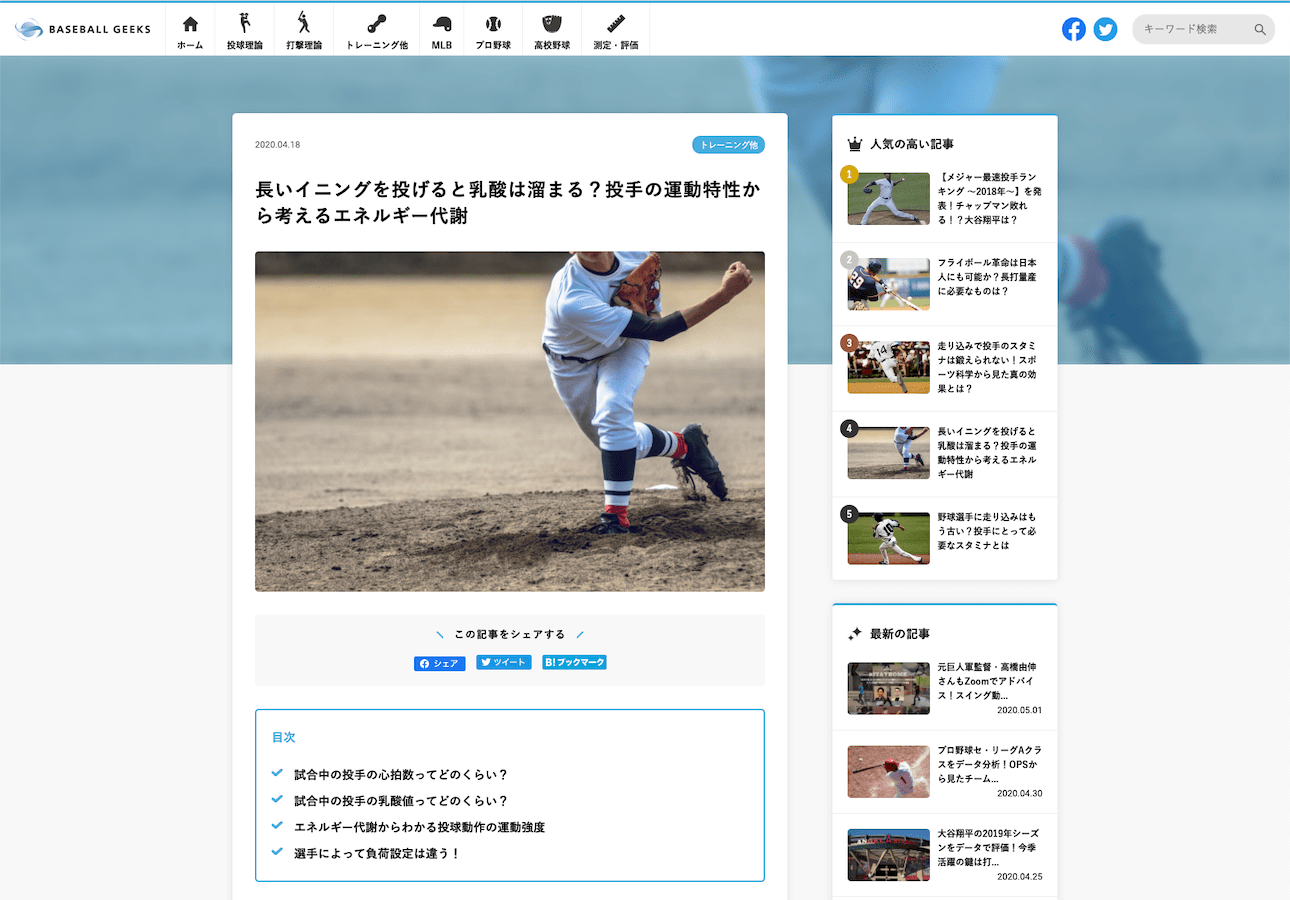The height and width of the screenshot is (900, 1290).
Task: Click the 投球理論 pitcher icon
Action: click(x=245, y=23)
